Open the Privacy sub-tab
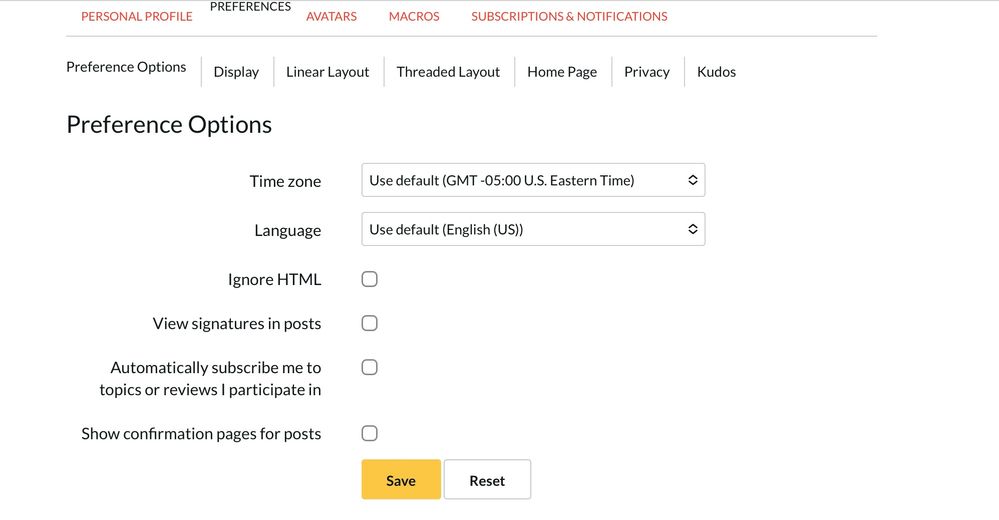Image resolution: width=999 pixels, height=520 pixels. 646,72
